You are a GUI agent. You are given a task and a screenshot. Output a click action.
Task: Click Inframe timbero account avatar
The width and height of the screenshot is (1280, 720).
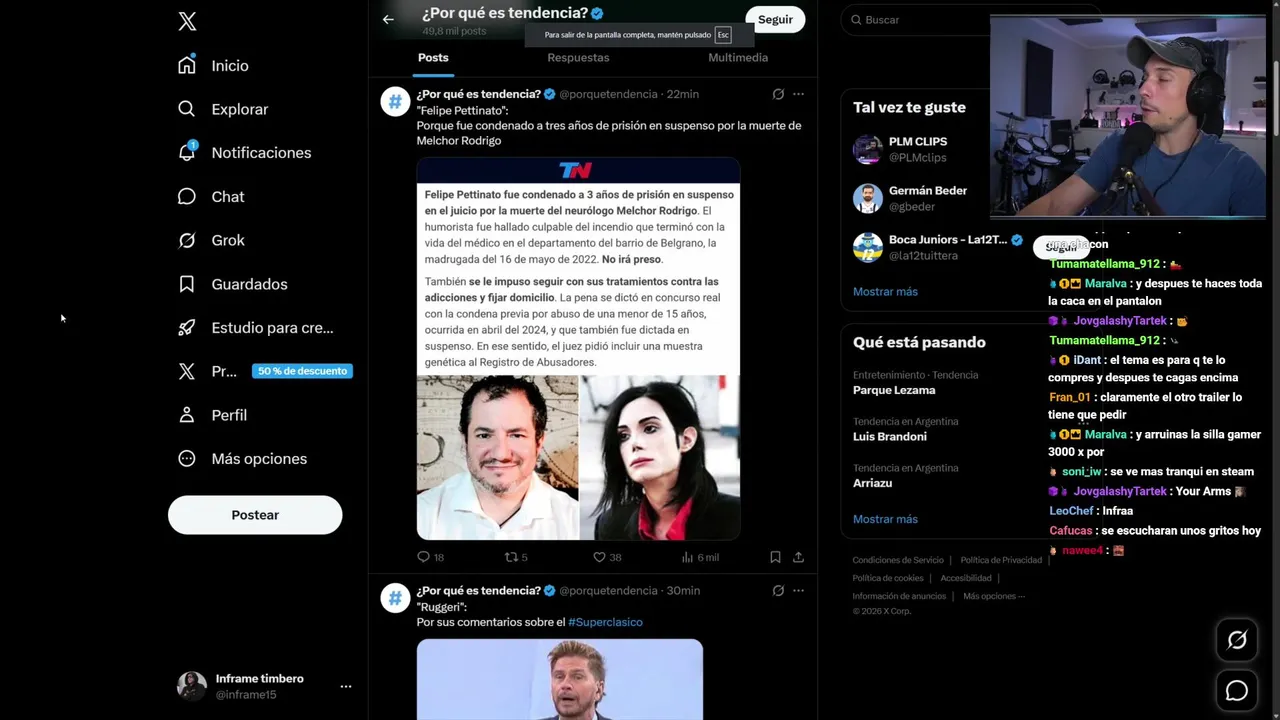[x=191, y=686]
